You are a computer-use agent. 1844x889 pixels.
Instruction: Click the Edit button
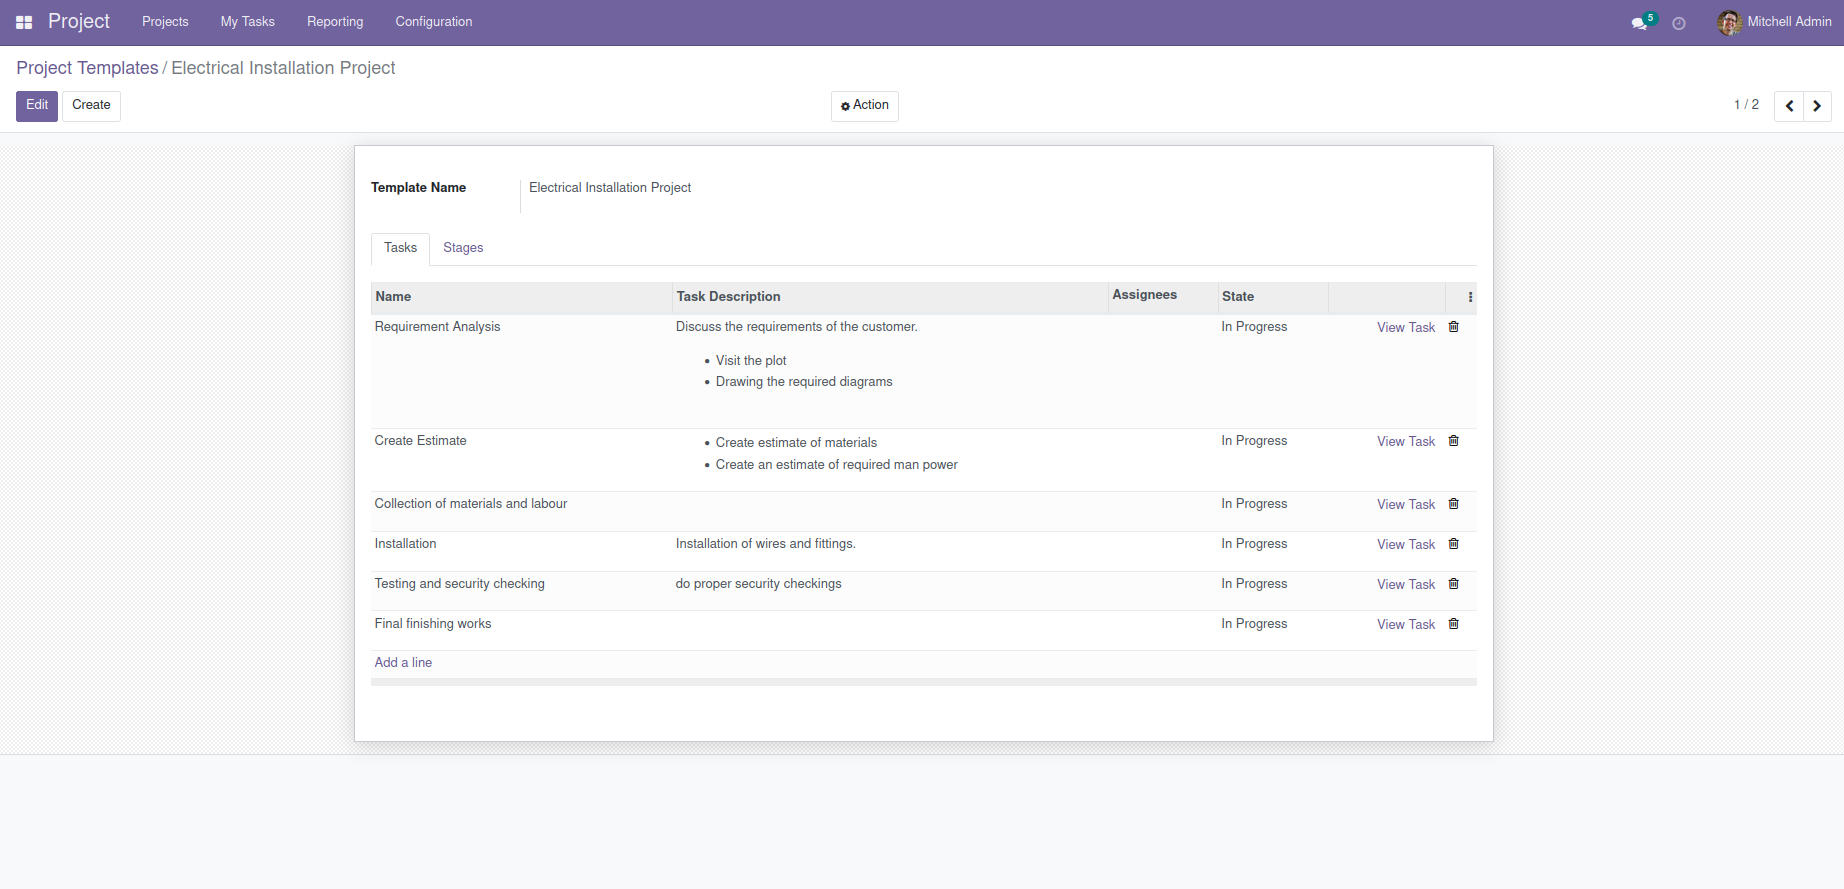pos(37,106)
